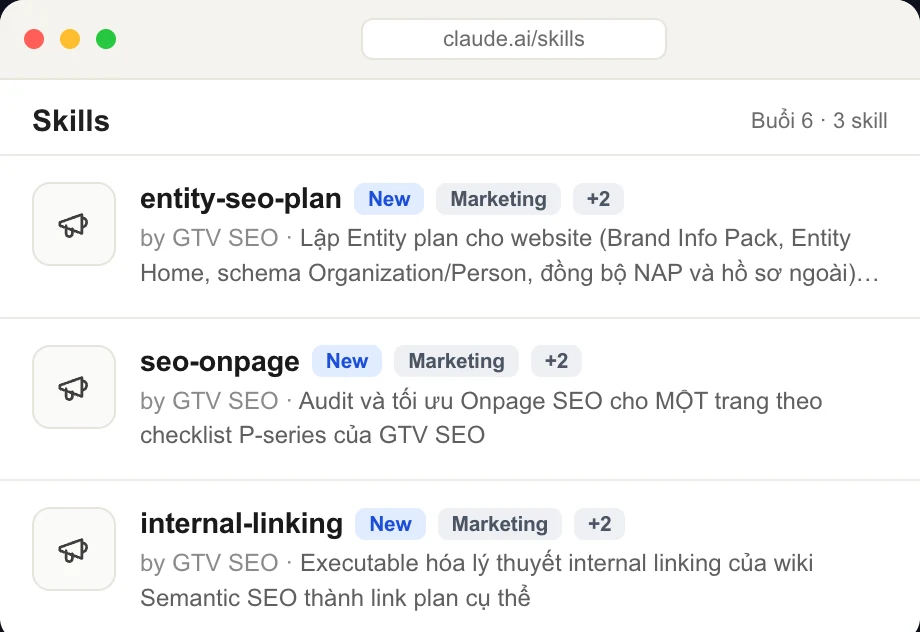Click the New badge on seo-onpage

coord(347,361)
